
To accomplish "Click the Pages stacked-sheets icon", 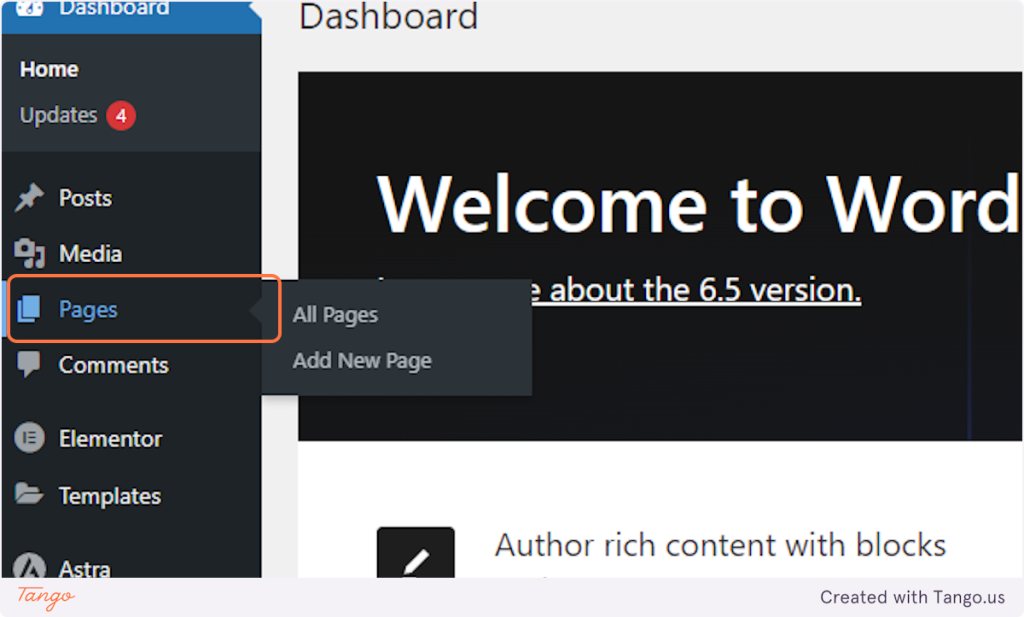I will click(29, 309).
